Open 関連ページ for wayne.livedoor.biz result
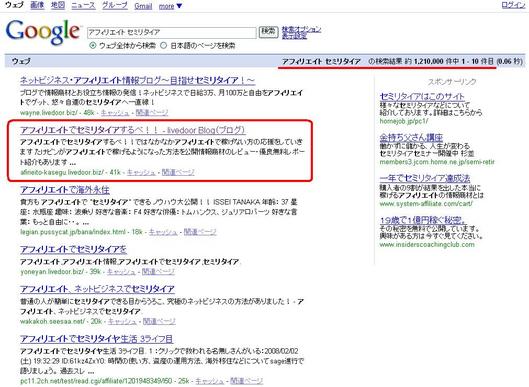529x387 pixels. [152, 113]
